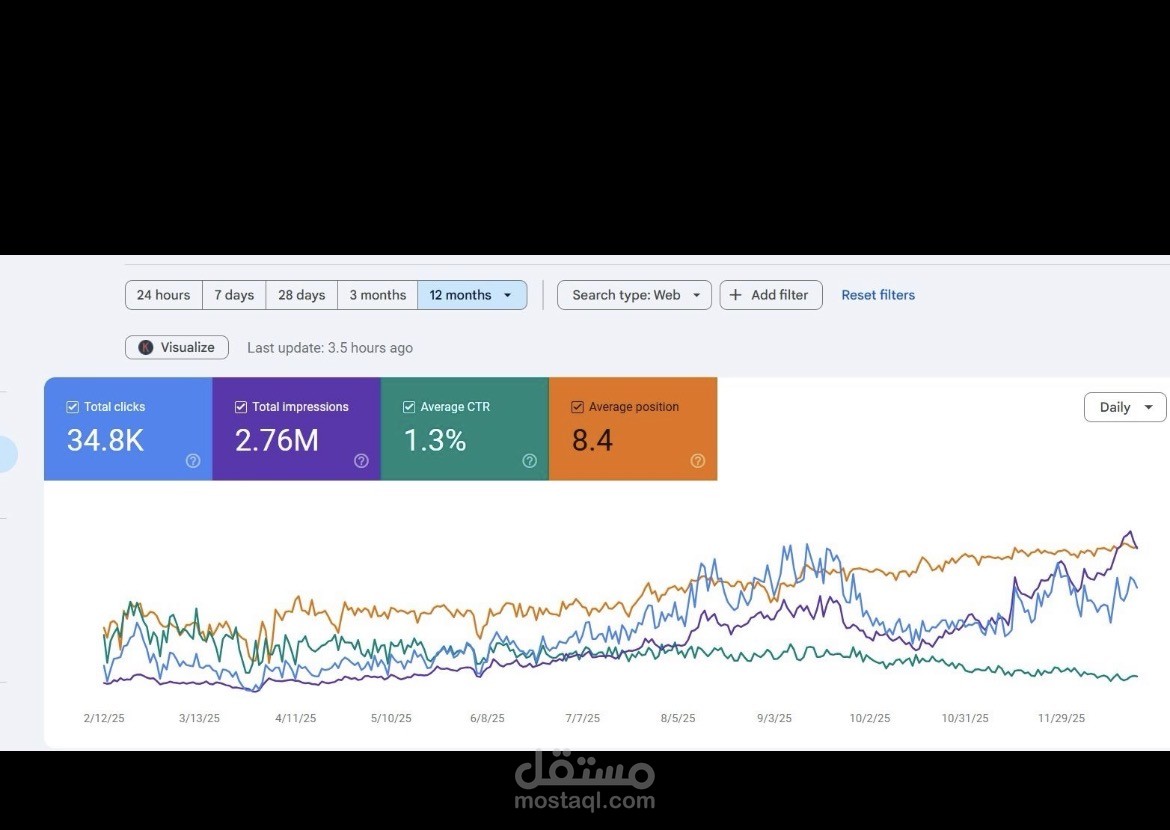Open the Search type: Web dropdown

coord(634,295)
